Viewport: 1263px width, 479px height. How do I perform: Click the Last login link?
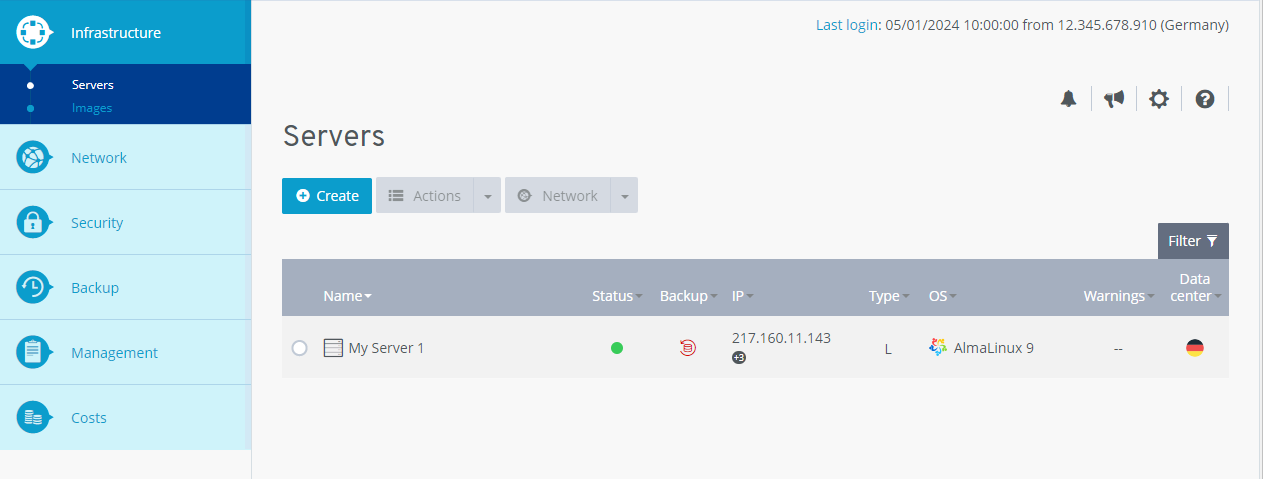[846, 25]
